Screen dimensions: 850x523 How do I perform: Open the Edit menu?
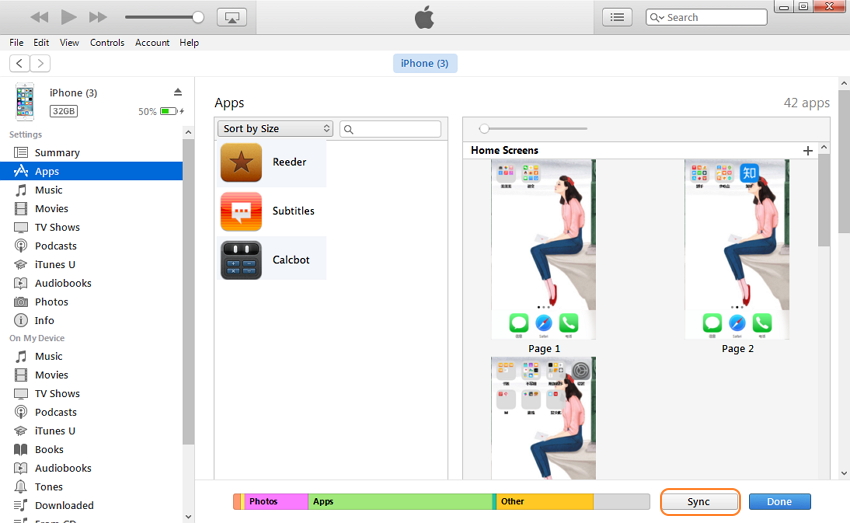pyautogui.click(x=41, y=42)
